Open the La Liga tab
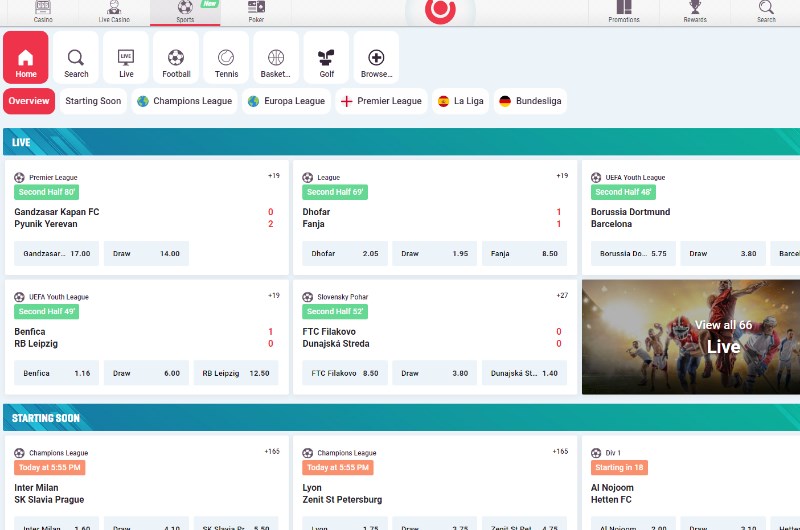 coord(461,101)
